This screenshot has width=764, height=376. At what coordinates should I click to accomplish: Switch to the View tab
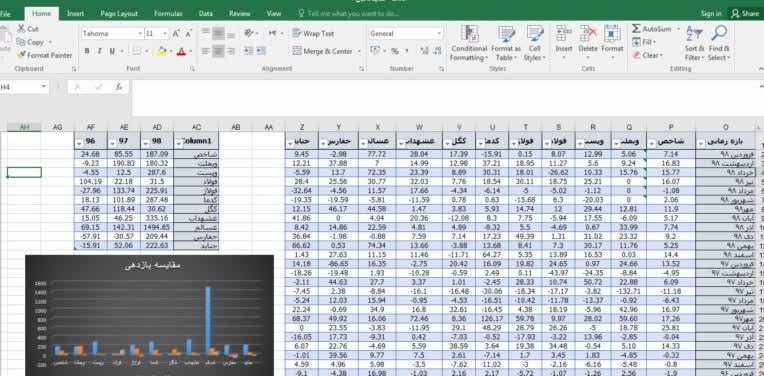coord(274,14)
